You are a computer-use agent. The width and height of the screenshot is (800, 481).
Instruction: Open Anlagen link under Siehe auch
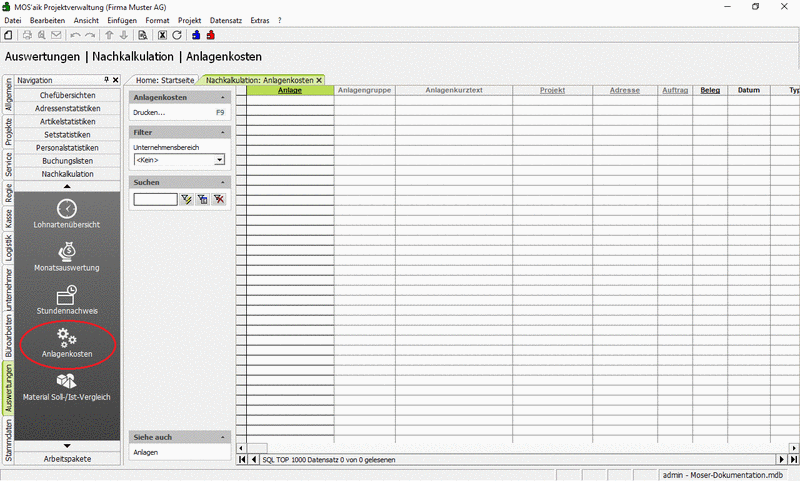(146, 452)
